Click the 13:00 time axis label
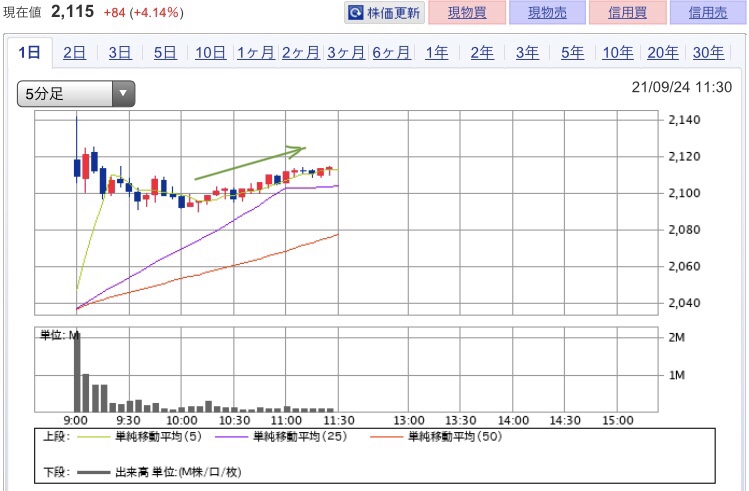This screenshot has height=491, width=749. point(409,420)
